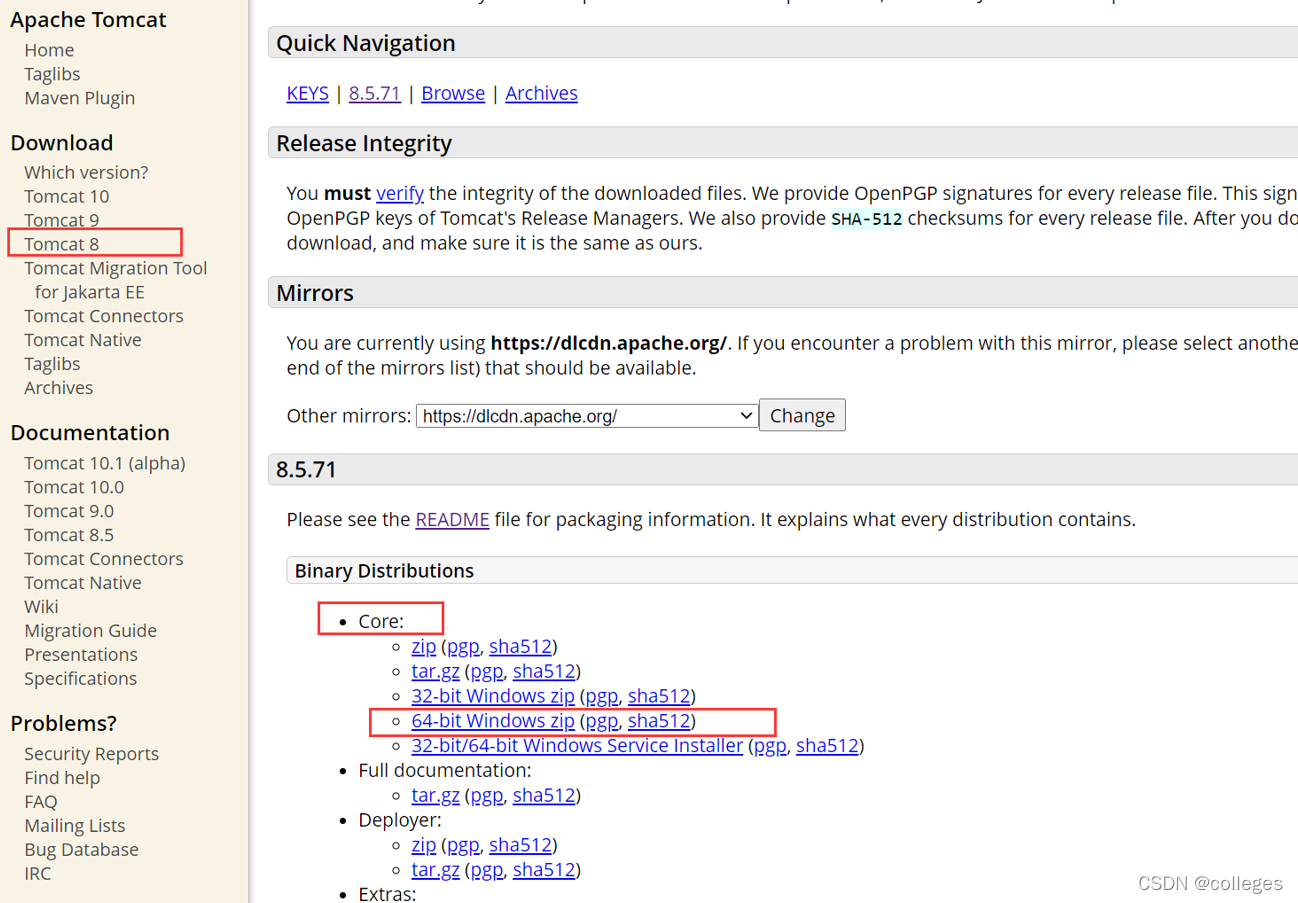Download Full documentation tar.gz

pos(435,796)
